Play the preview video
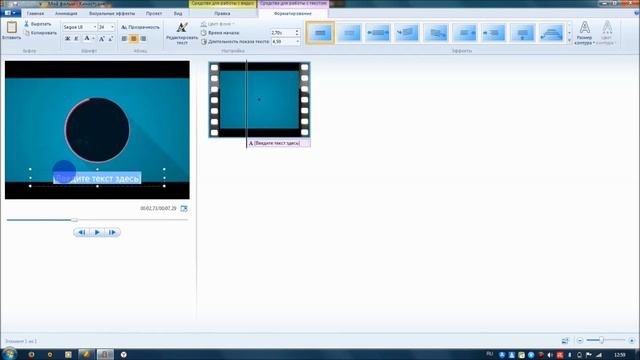640x360 pixels. 97,232
